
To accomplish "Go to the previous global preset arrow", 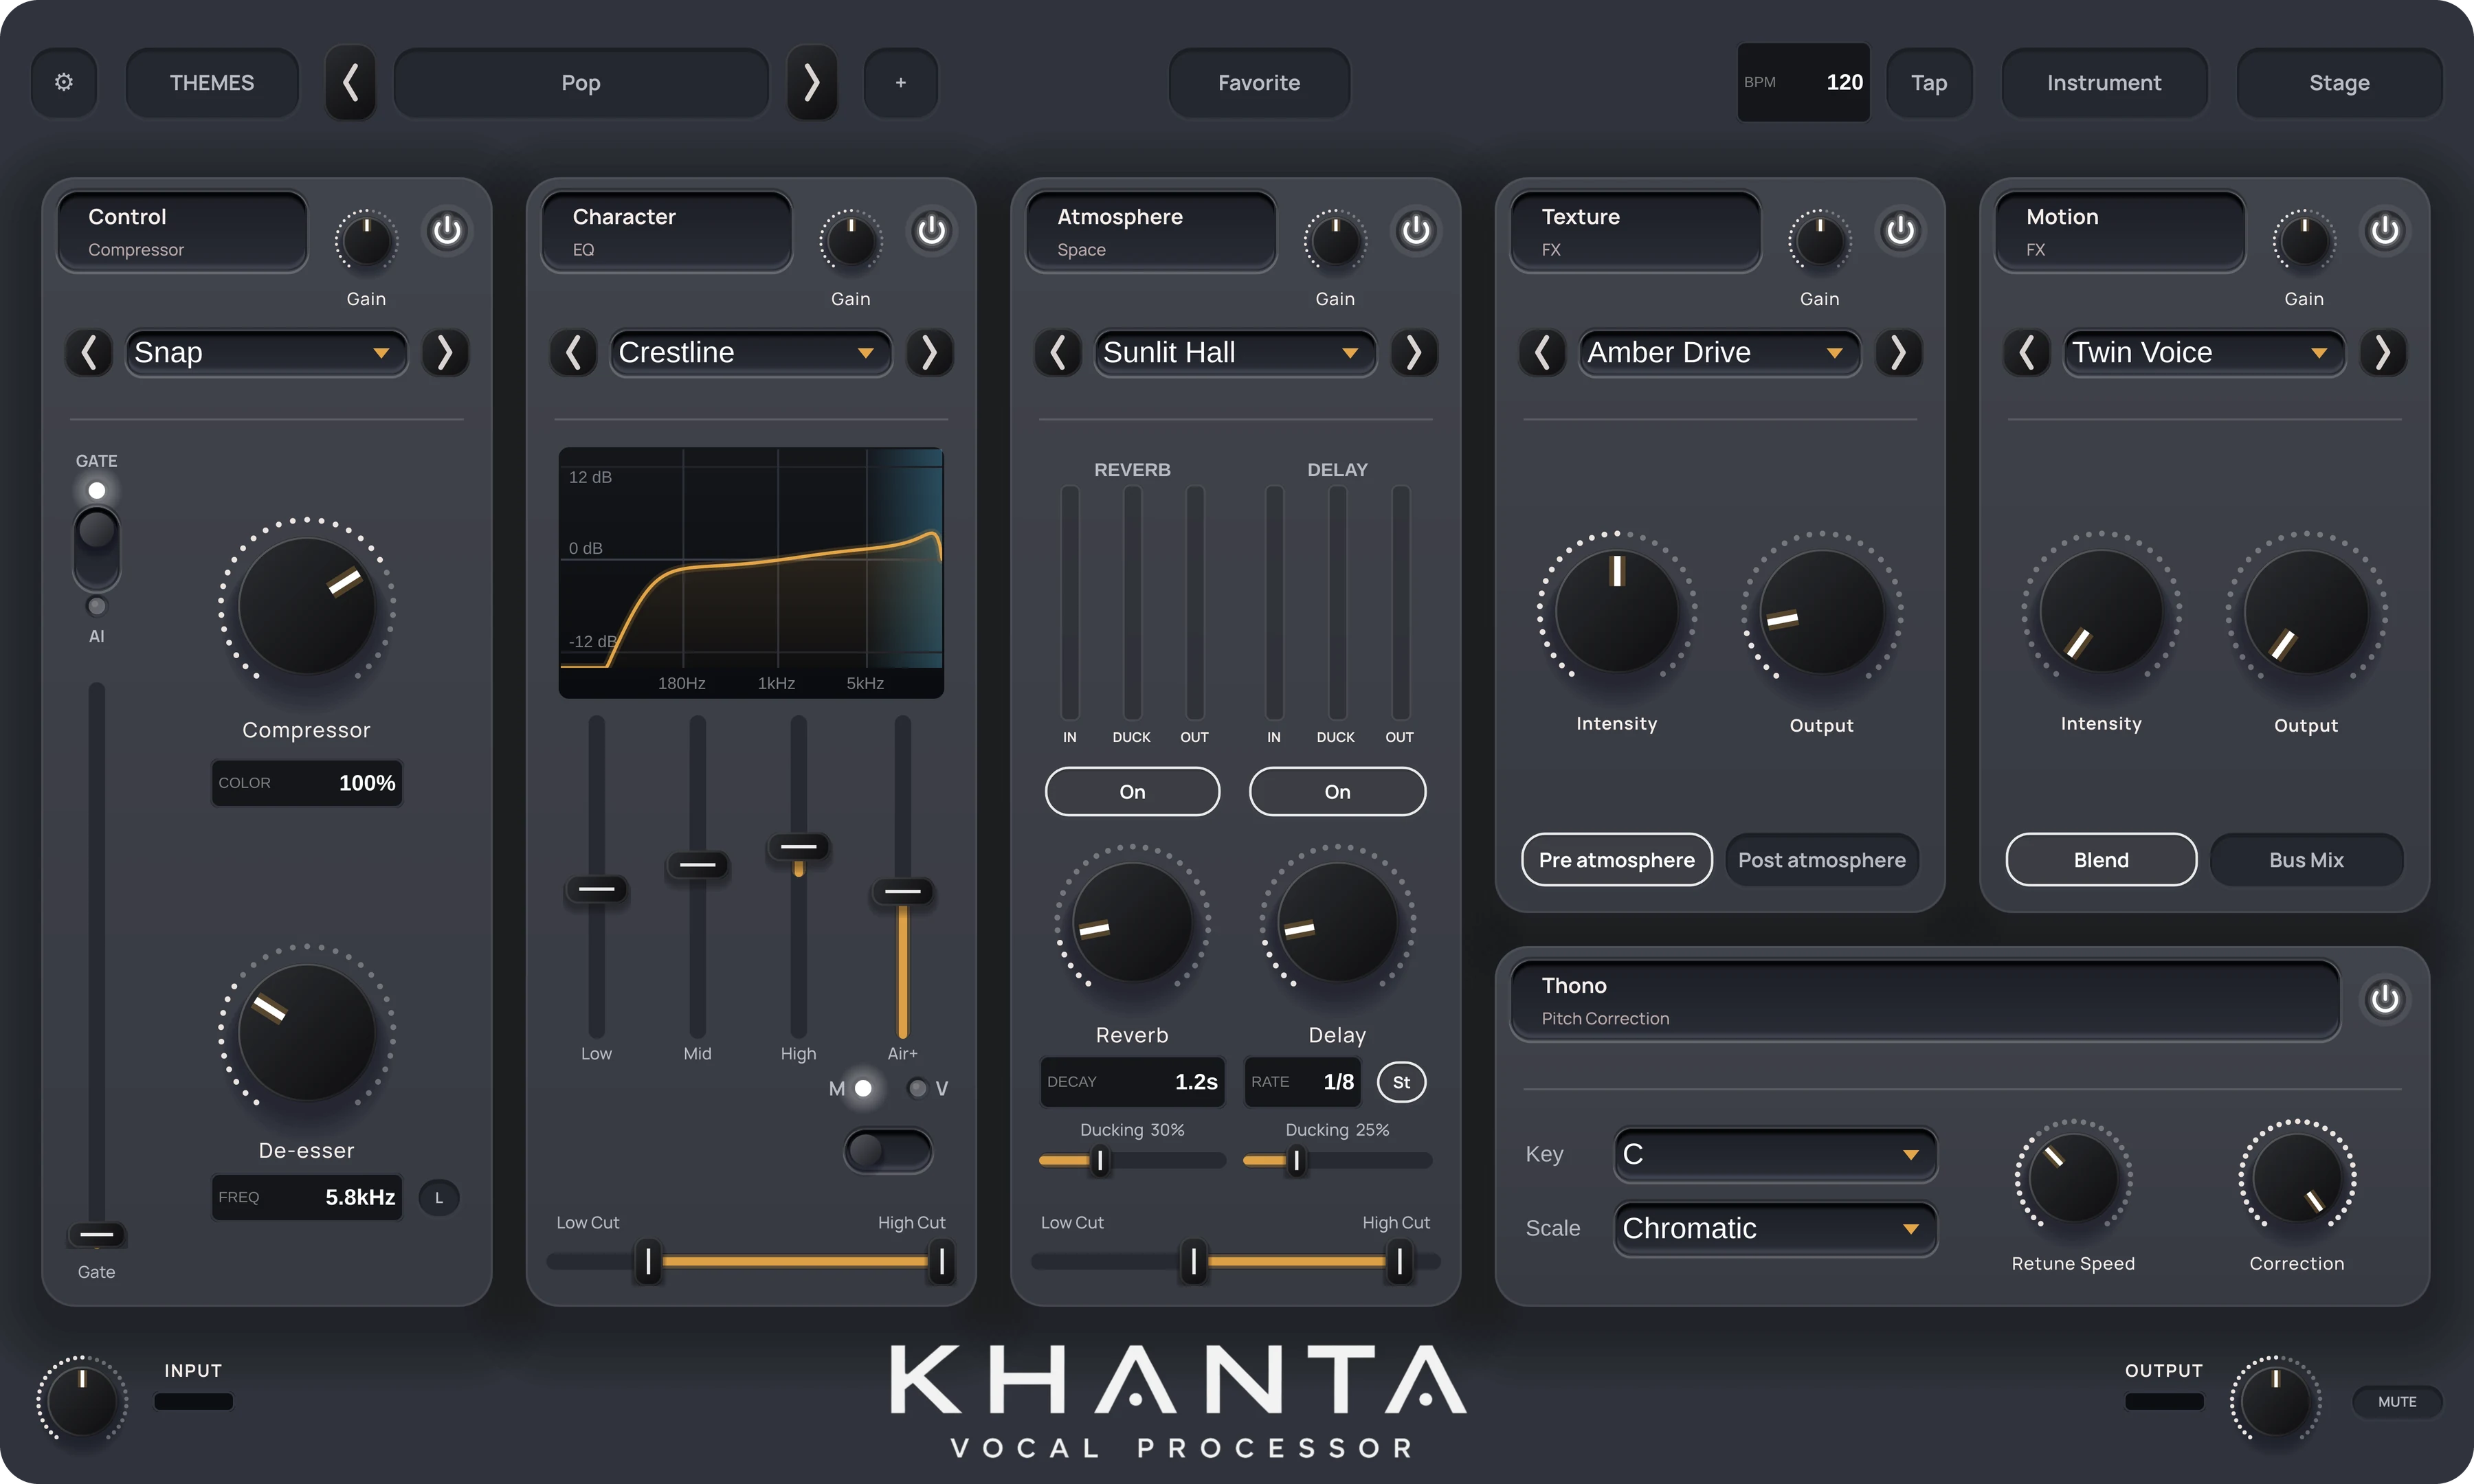I will tap(350, 82).
